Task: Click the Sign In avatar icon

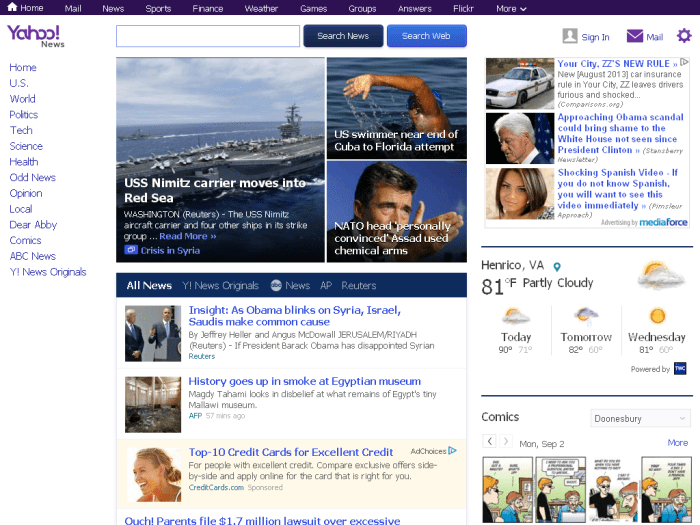Action: pyautogui.click(x=570, y=36)
